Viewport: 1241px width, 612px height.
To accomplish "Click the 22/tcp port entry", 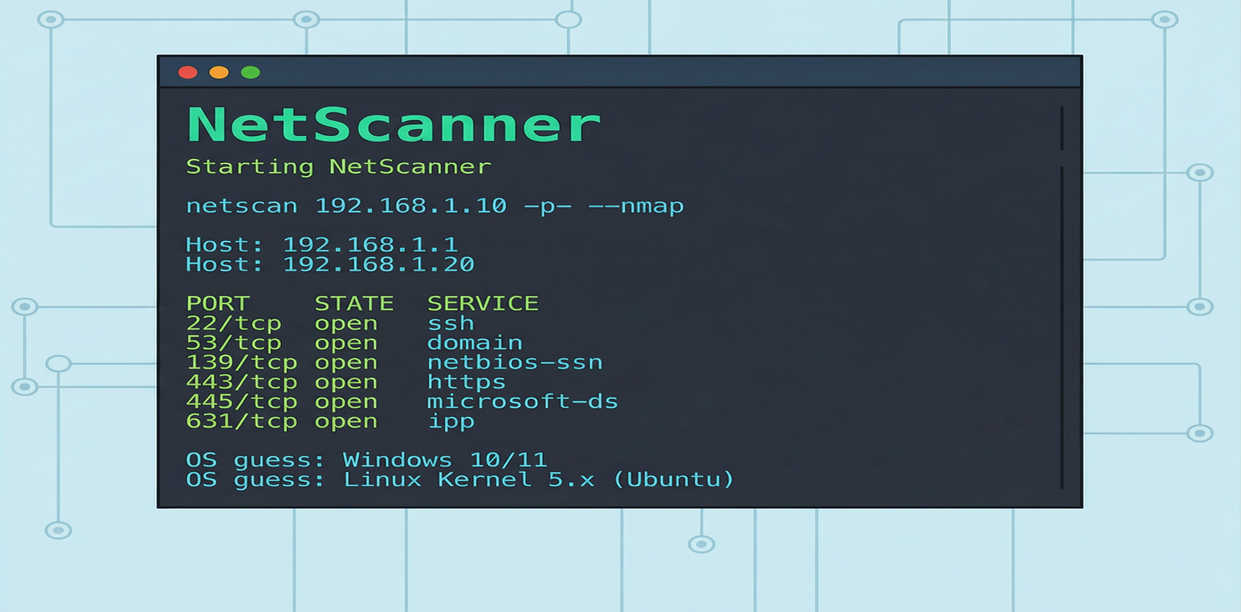I will coord(234,323).
